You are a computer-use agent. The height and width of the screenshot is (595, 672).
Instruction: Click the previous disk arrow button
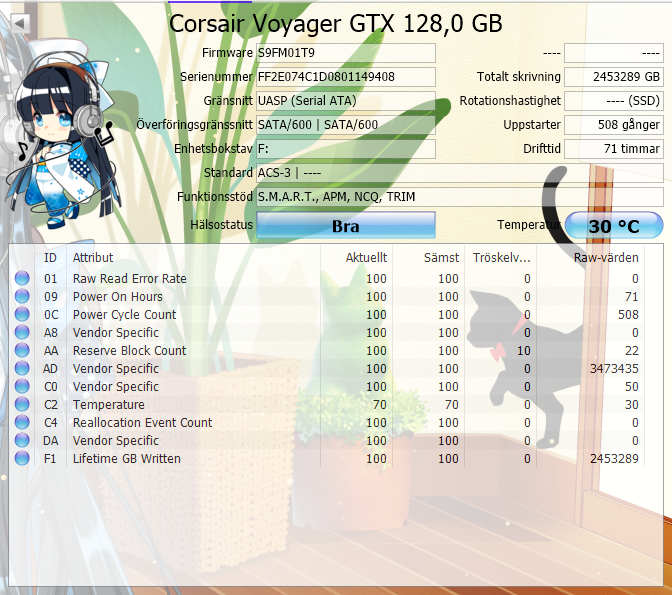20,24
